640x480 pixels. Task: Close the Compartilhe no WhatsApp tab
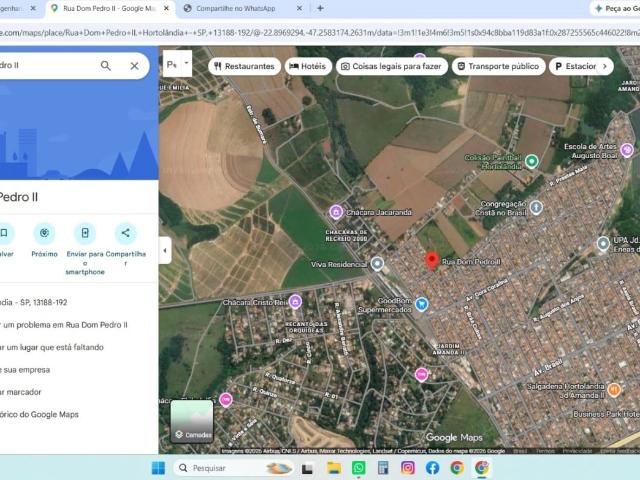(299, 8)
